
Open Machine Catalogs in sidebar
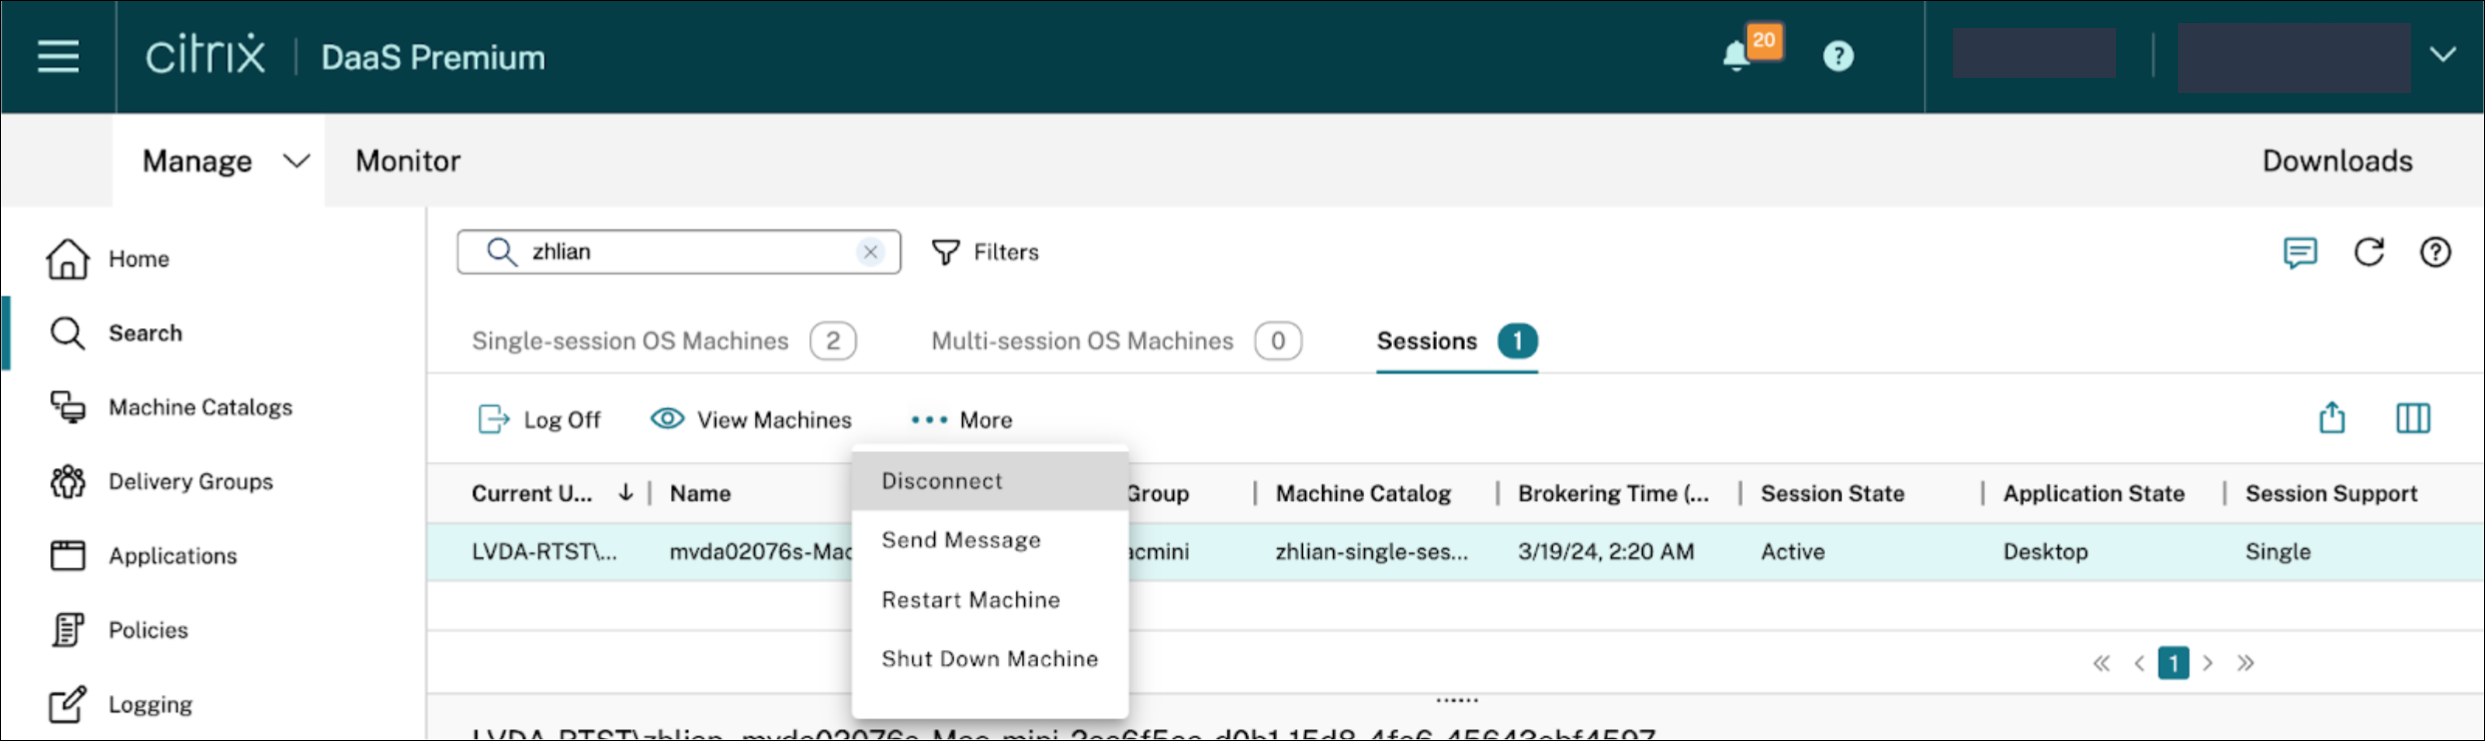[x=200, y=407]
